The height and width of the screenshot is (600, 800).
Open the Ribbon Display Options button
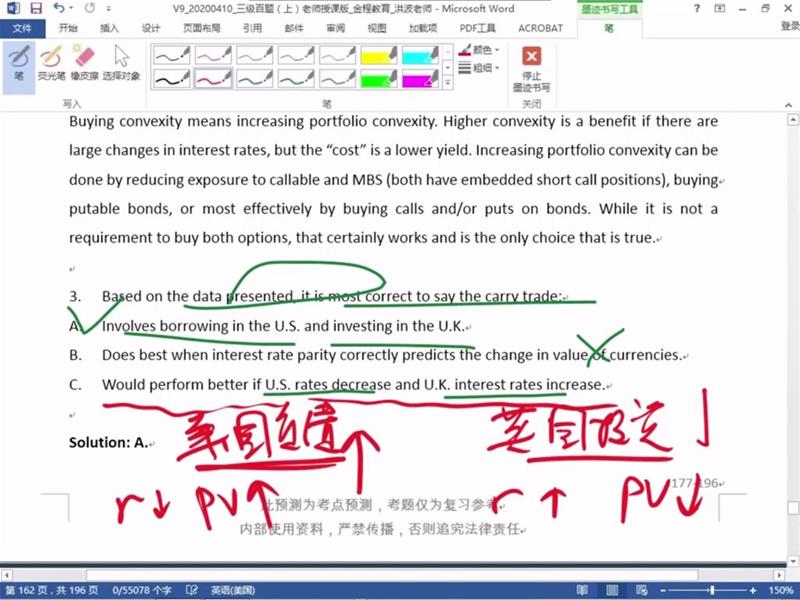click(719, 8)
